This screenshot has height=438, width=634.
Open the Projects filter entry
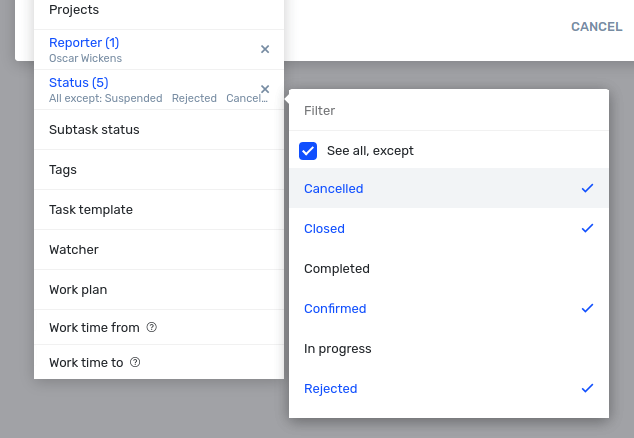point(159,12)
